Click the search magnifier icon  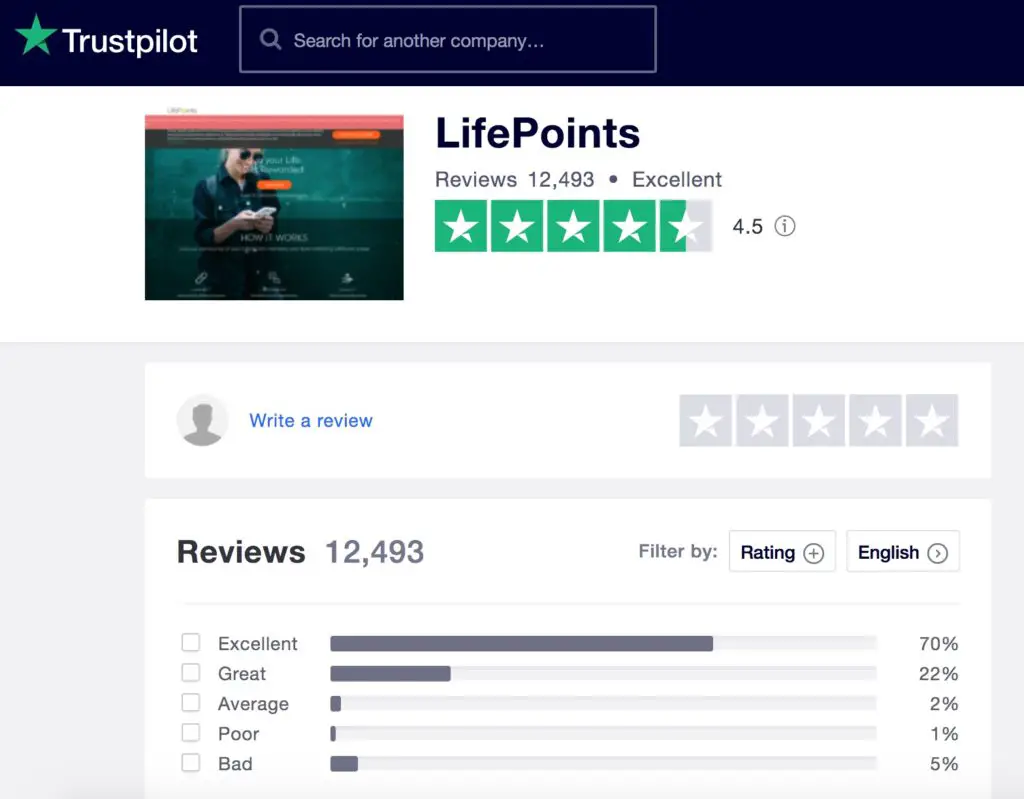click(270, 40)
